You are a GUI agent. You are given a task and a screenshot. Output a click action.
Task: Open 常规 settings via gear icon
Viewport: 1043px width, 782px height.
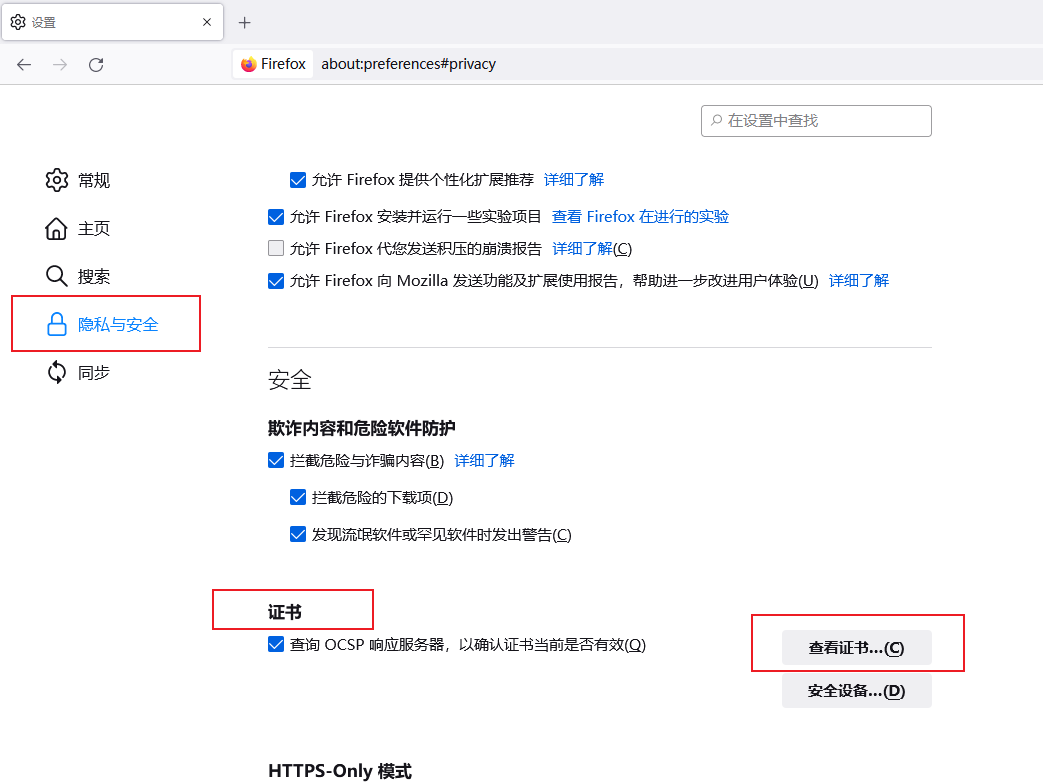point(57,180)
